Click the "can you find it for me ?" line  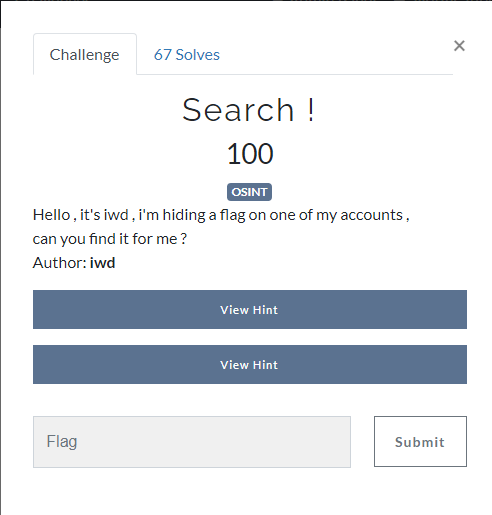pos(110,239)
